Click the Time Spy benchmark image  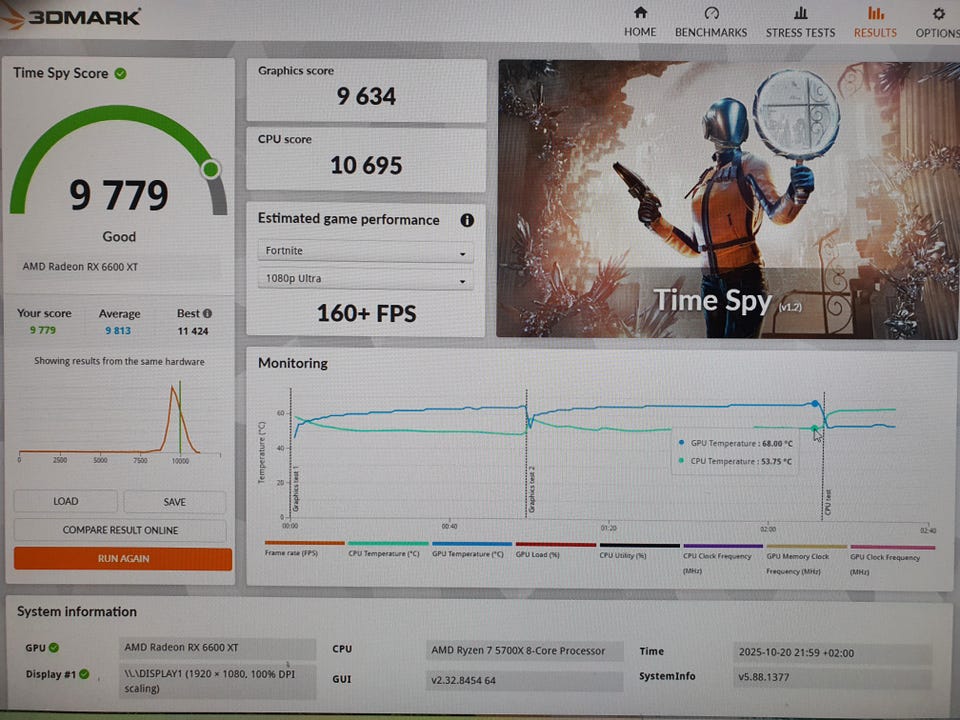[x=727, y=199]
